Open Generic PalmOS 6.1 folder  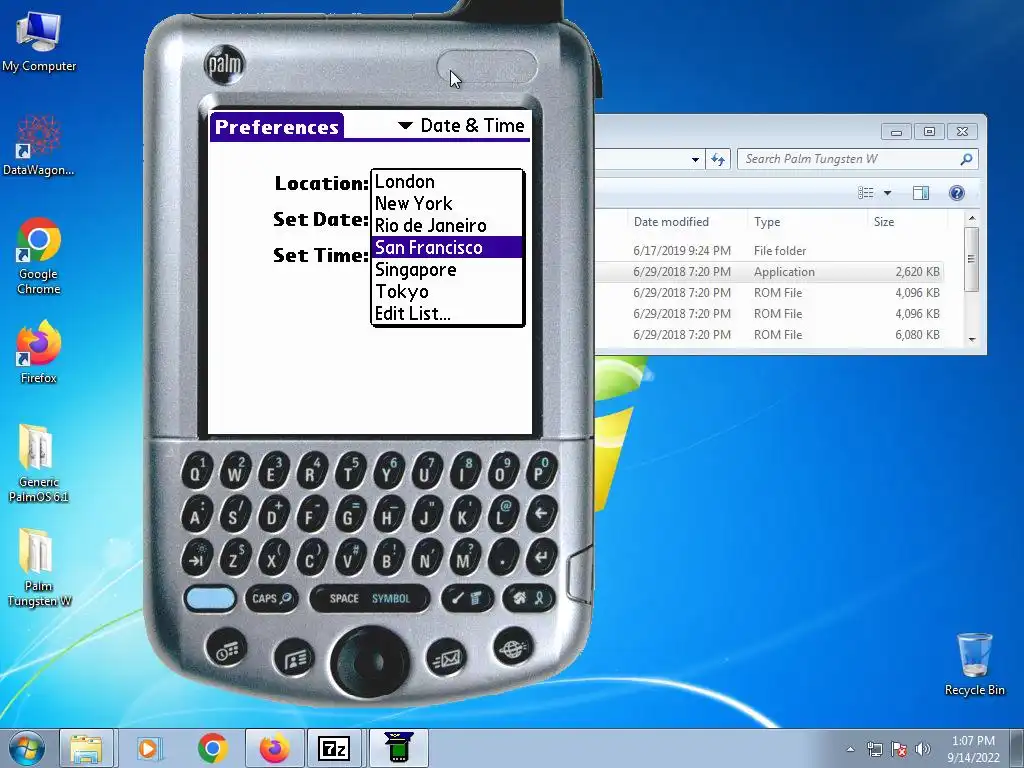[x=39, y=464]
